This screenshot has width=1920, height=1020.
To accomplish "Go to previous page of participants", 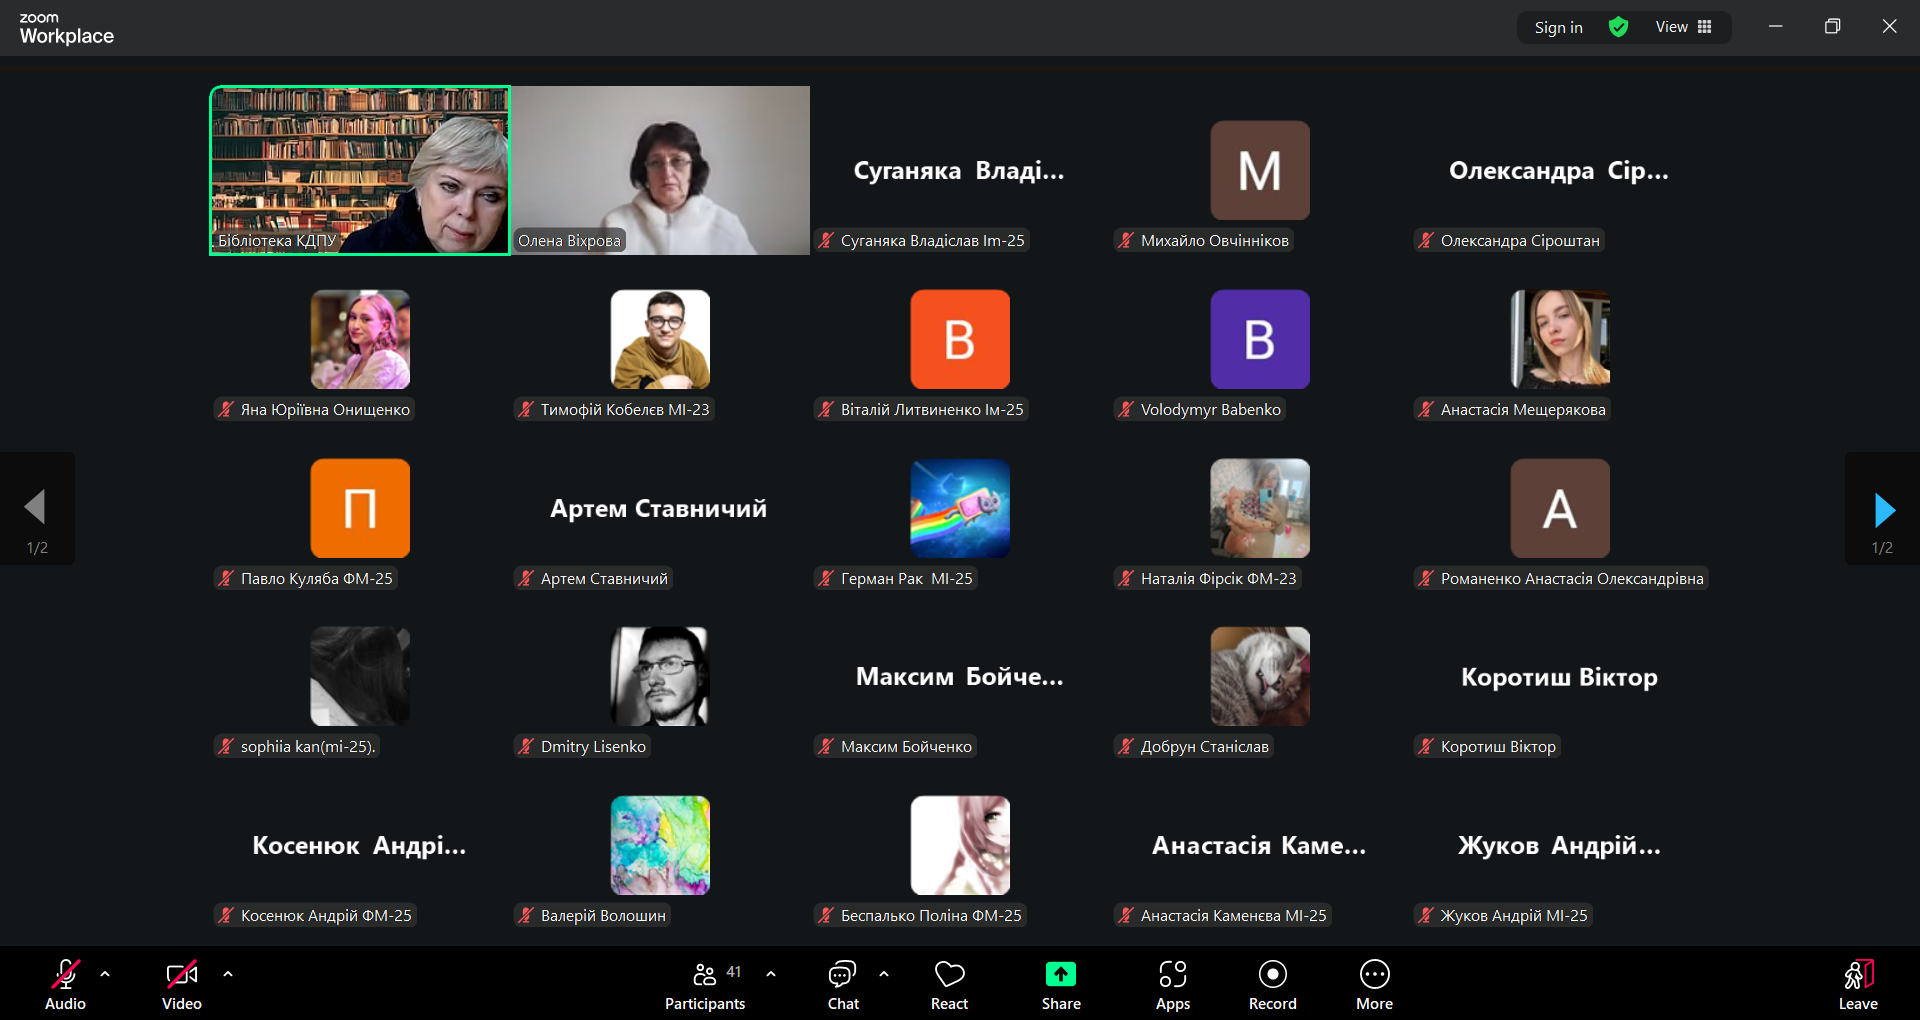I will coord(36,508).
